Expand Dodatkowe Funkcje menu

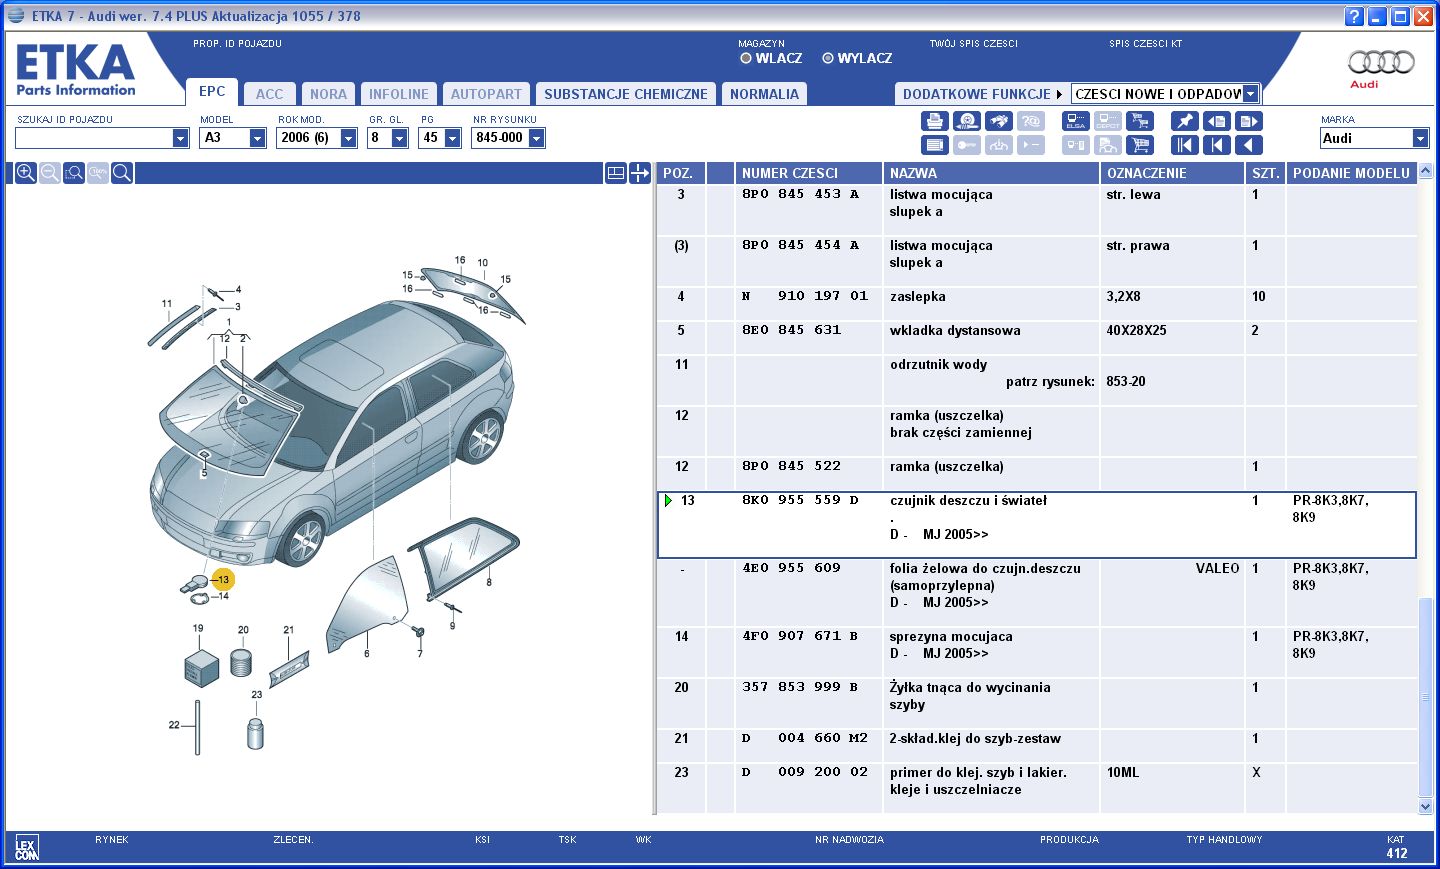tap(982, 94)
